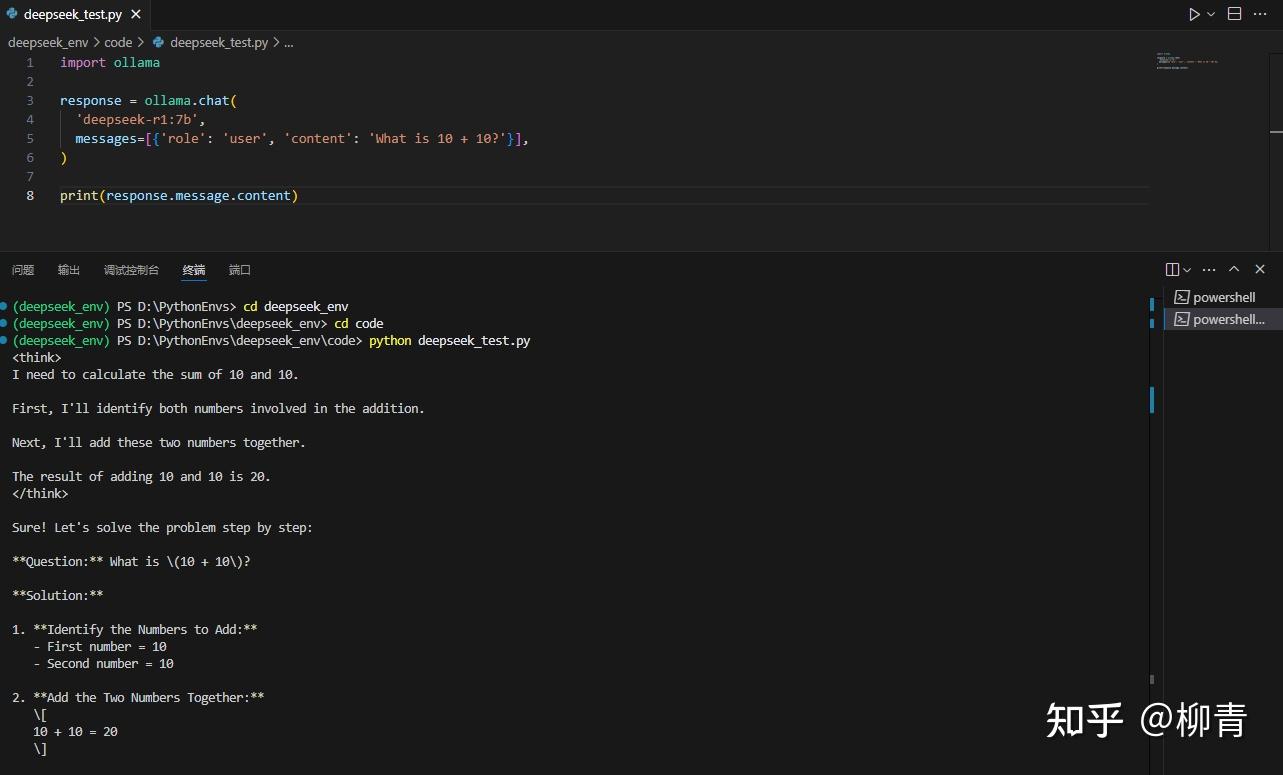Screen dimensions: 1283x775
Task: Toggle maximize panel with the chevron
Action: click(1233, 269)
